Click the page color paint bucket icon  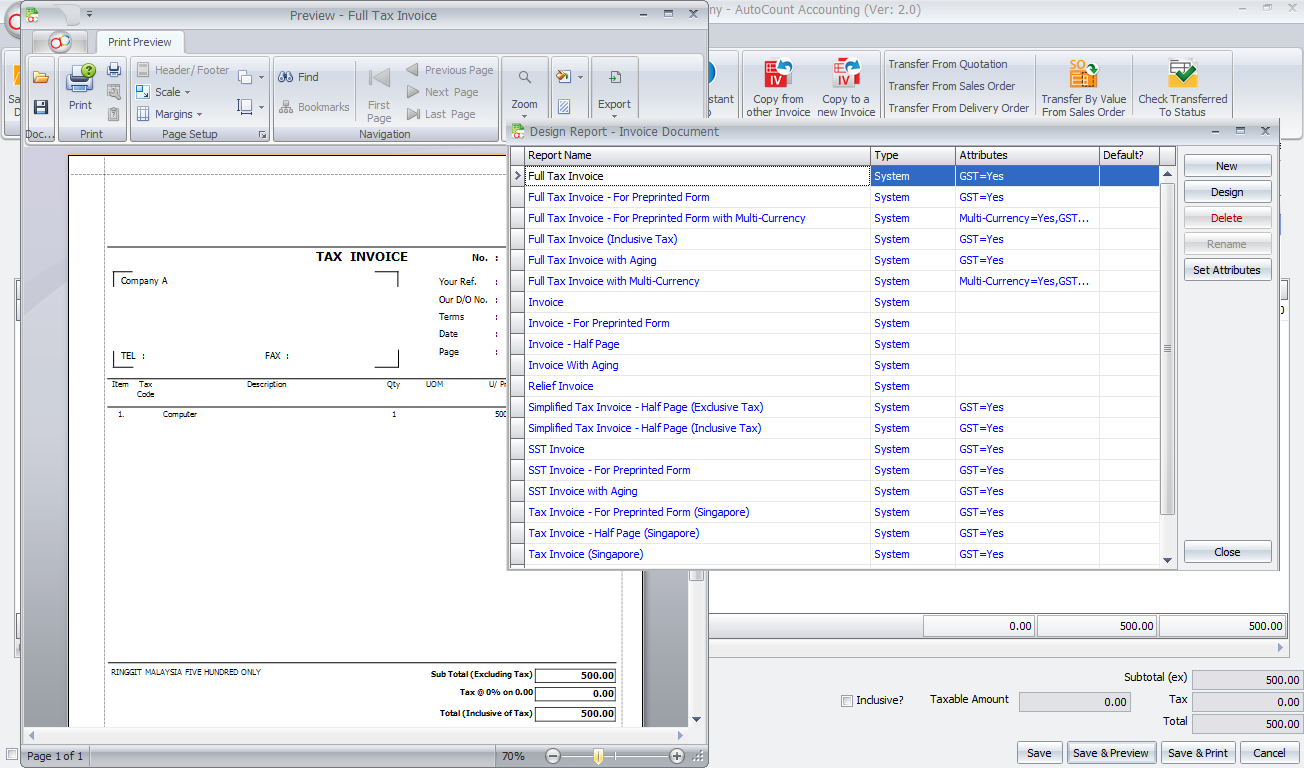(564, 76)
